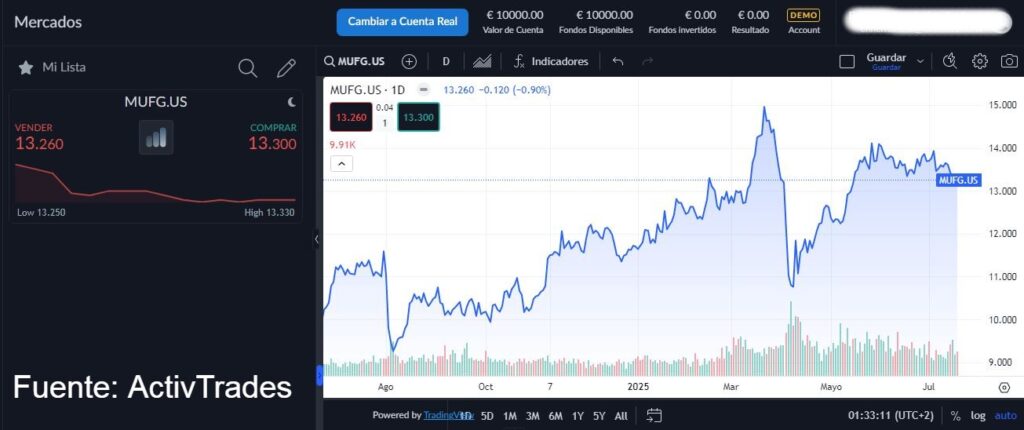Toggle the log scale option
The image size is (1024, 430).
pyautogui.click(x=977, y=415)
